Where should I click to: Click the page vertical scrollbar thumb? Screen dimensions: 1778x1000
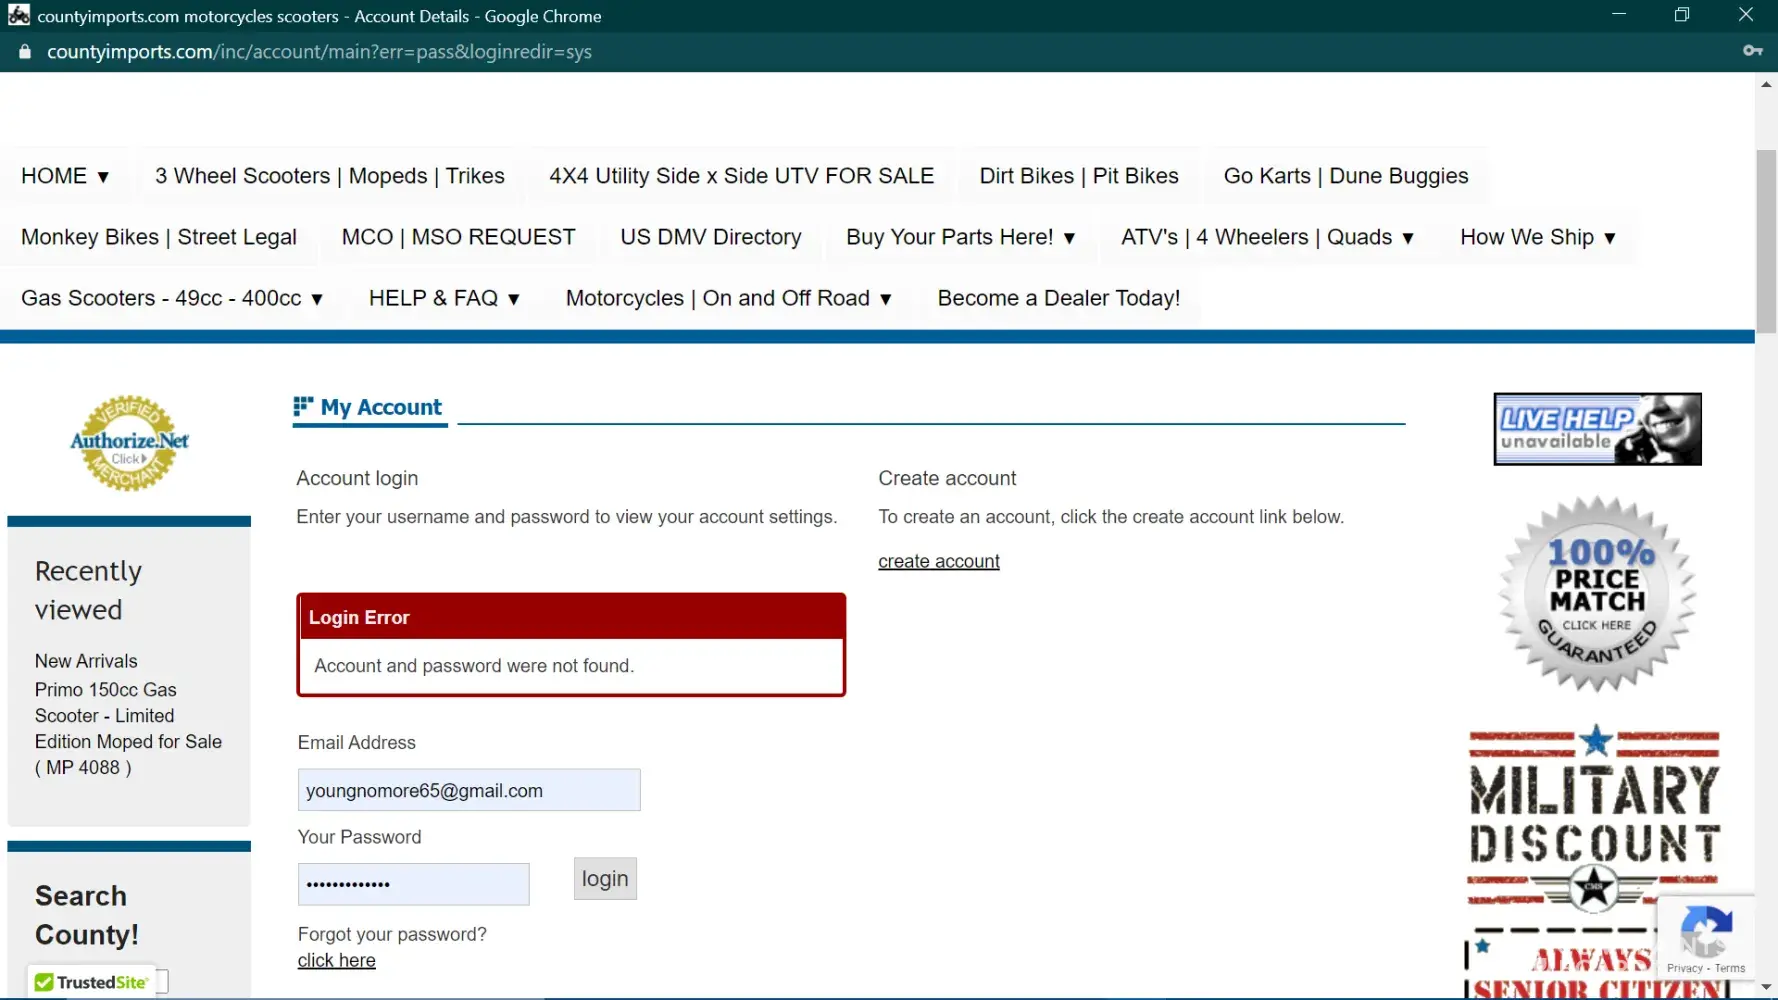pos(1766,240)
